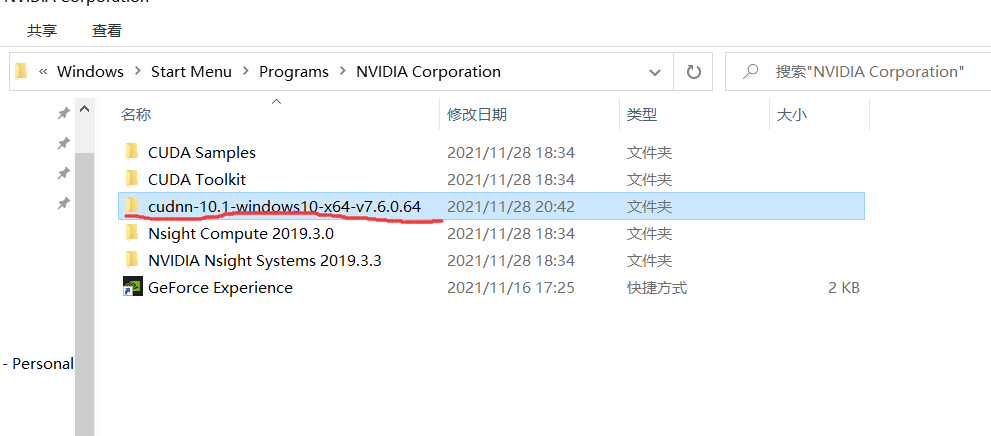Expand chevron after Start Menu breadcrumb
Image resolution: width=991 pixels, height=436 pixels.
click(246, 71)
